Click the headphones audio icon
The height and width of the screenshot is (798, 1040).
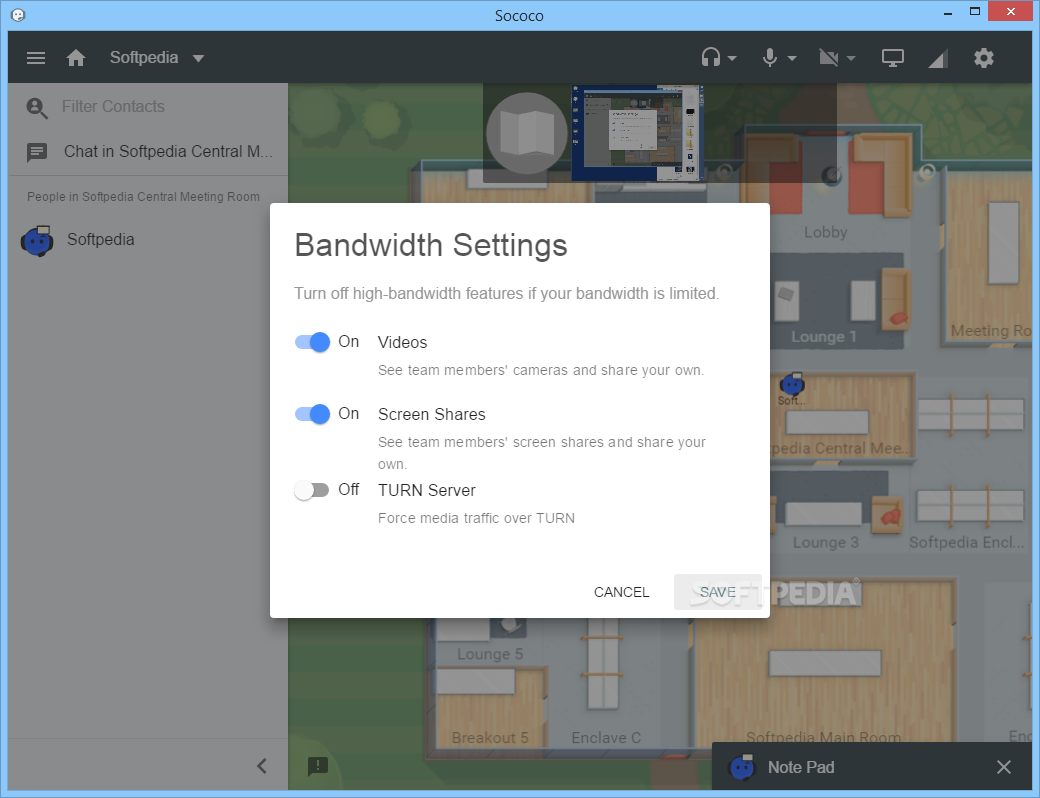coord(711,58)
